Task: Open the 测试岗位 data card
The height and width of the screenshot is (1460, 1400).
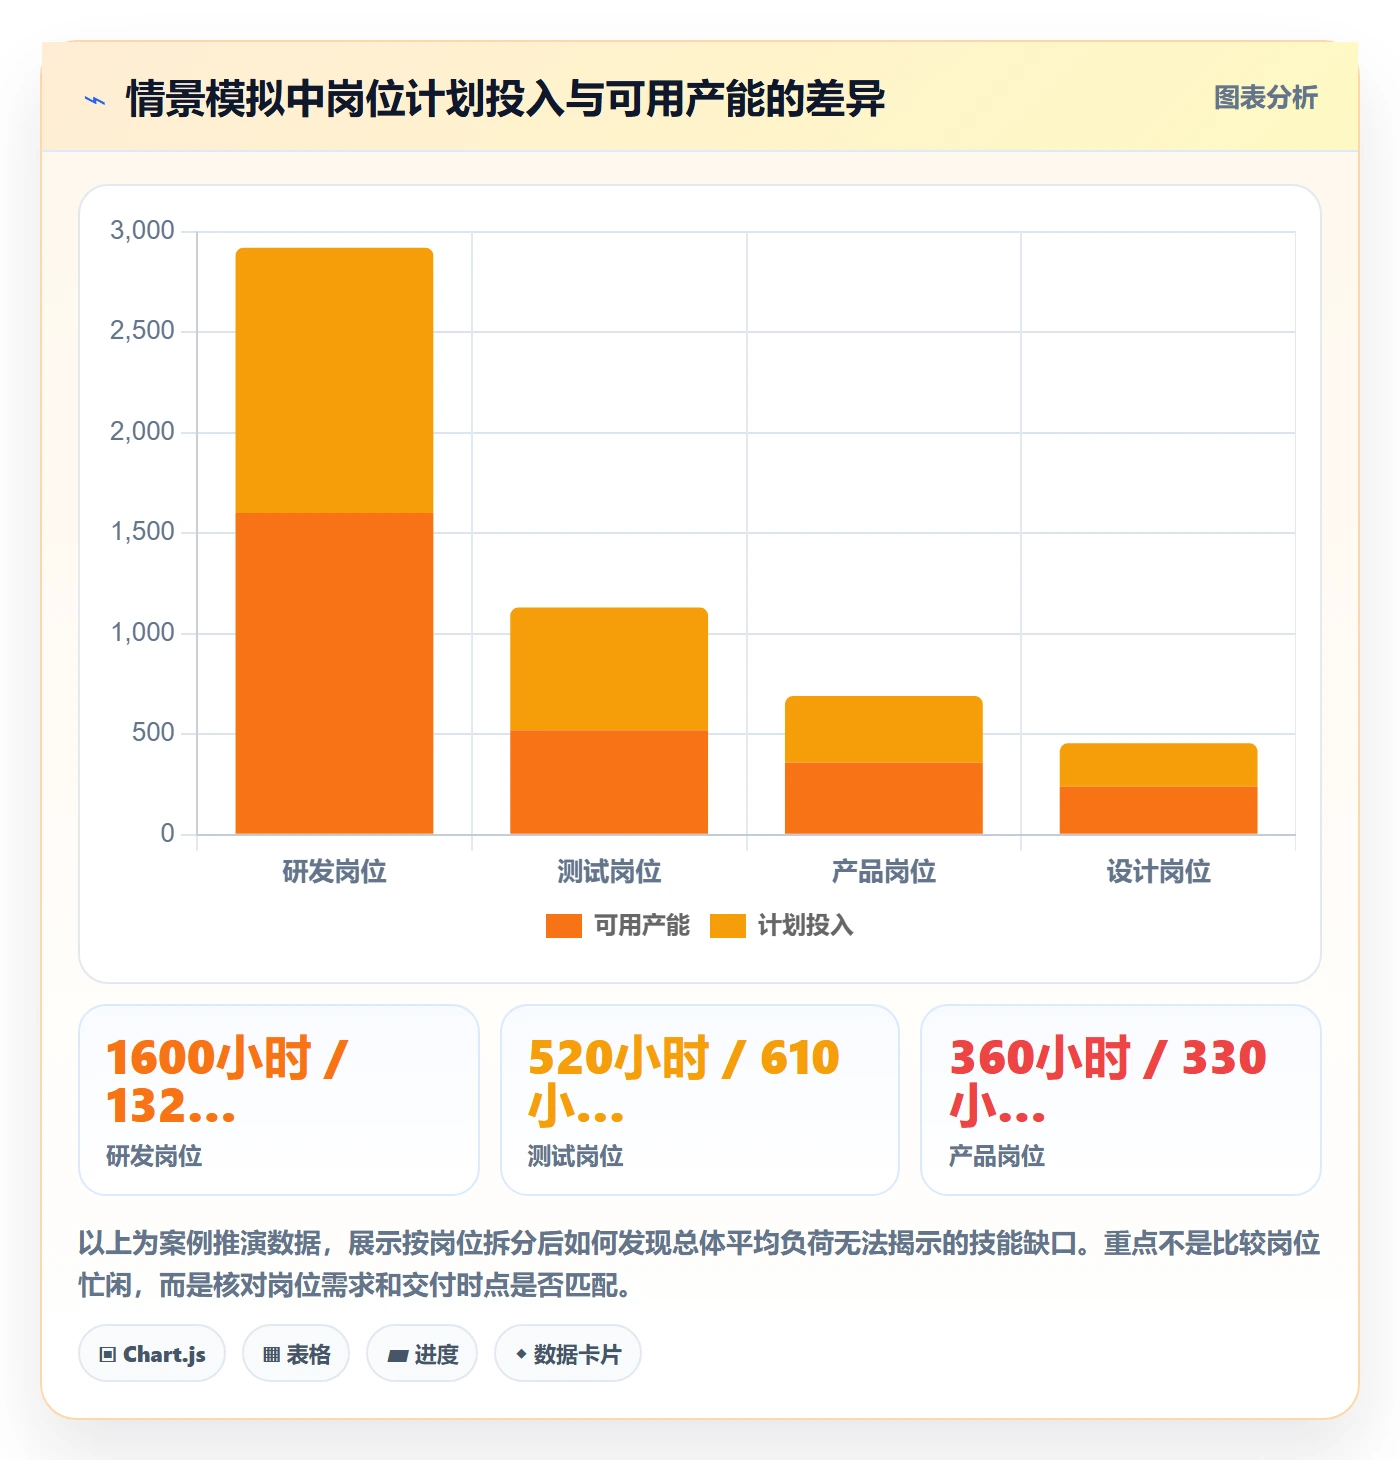Action: coord(700,1100)
